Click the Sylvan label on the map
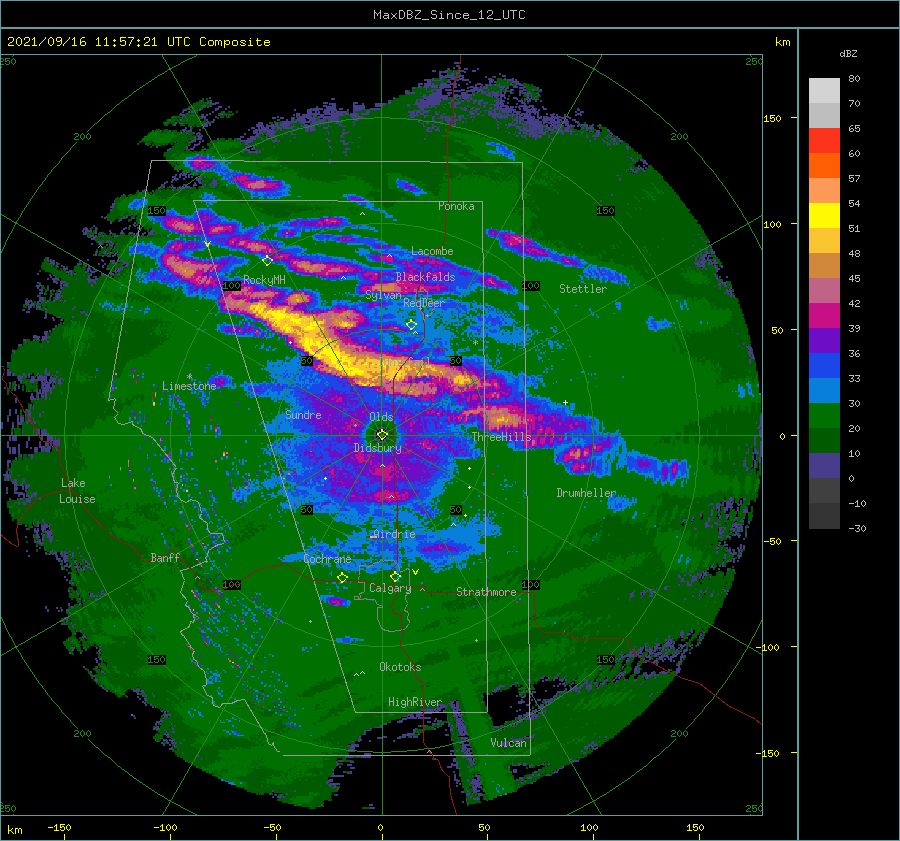This screenshot has height=841, width=900. coord(383,295)
